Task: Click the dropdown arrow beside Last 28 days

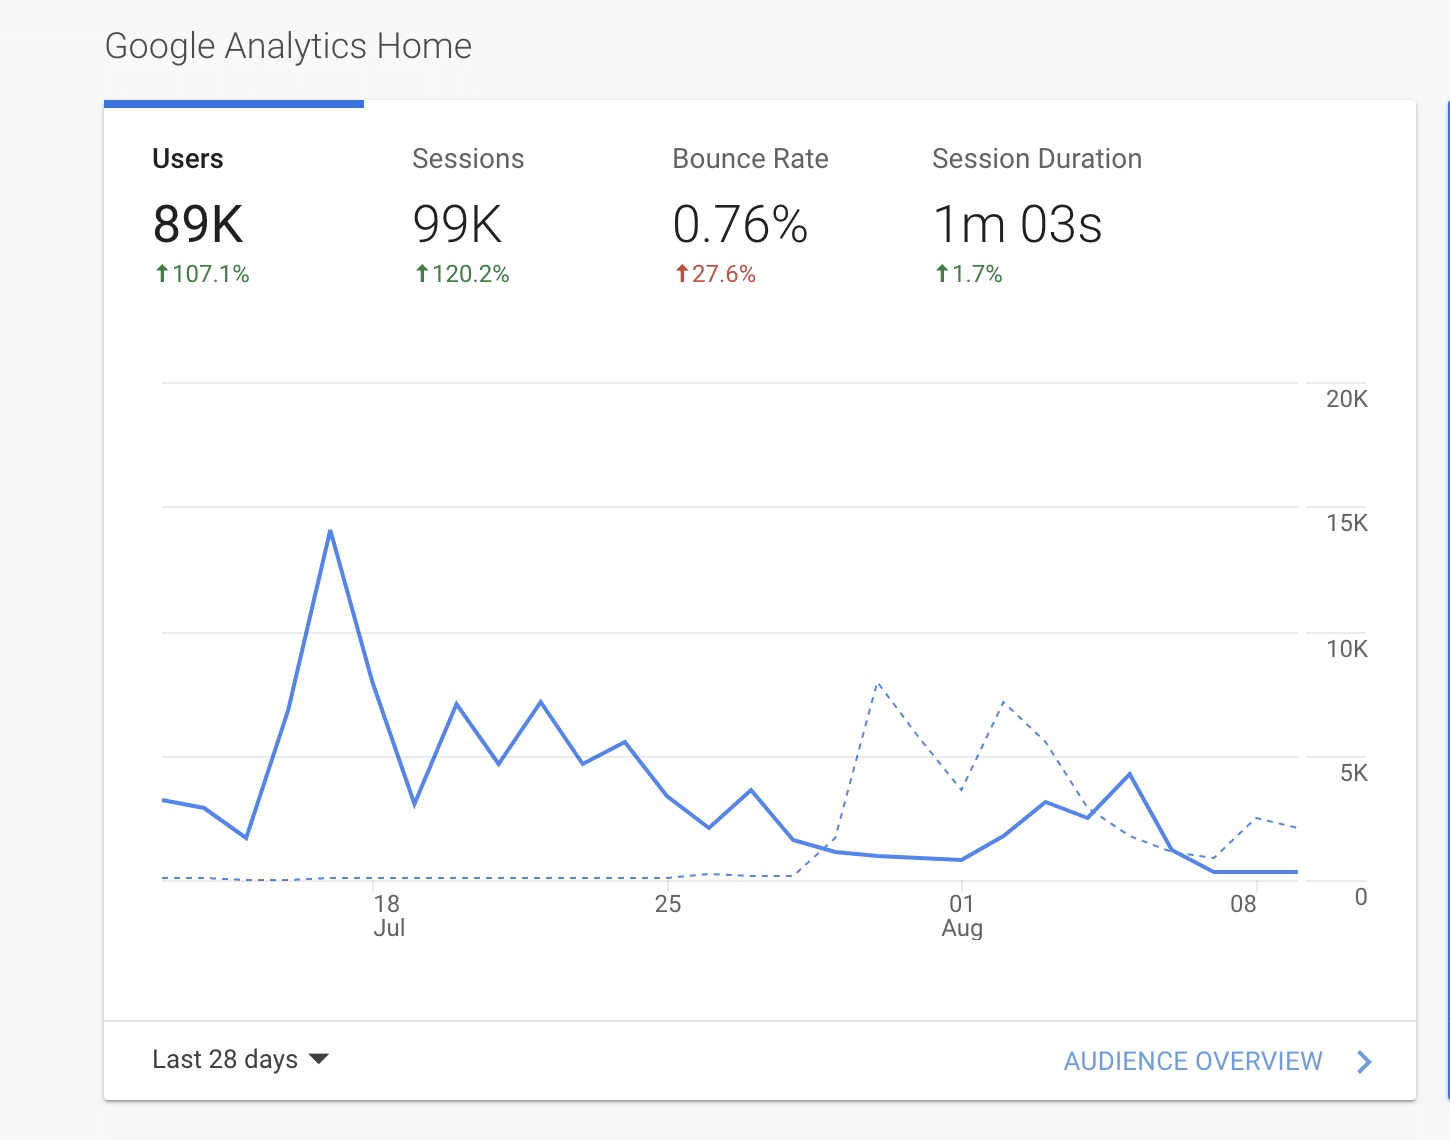Action: 319,1059
